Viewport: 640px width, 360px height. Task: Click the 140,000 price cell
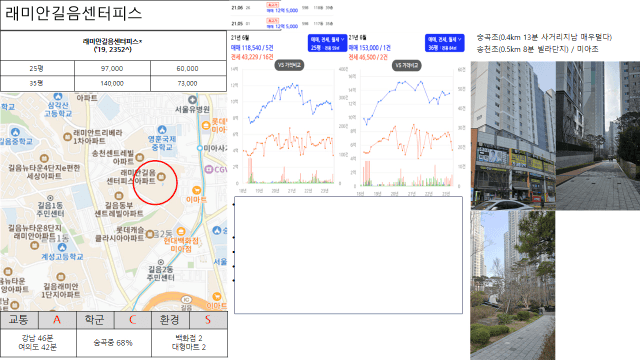112,83
